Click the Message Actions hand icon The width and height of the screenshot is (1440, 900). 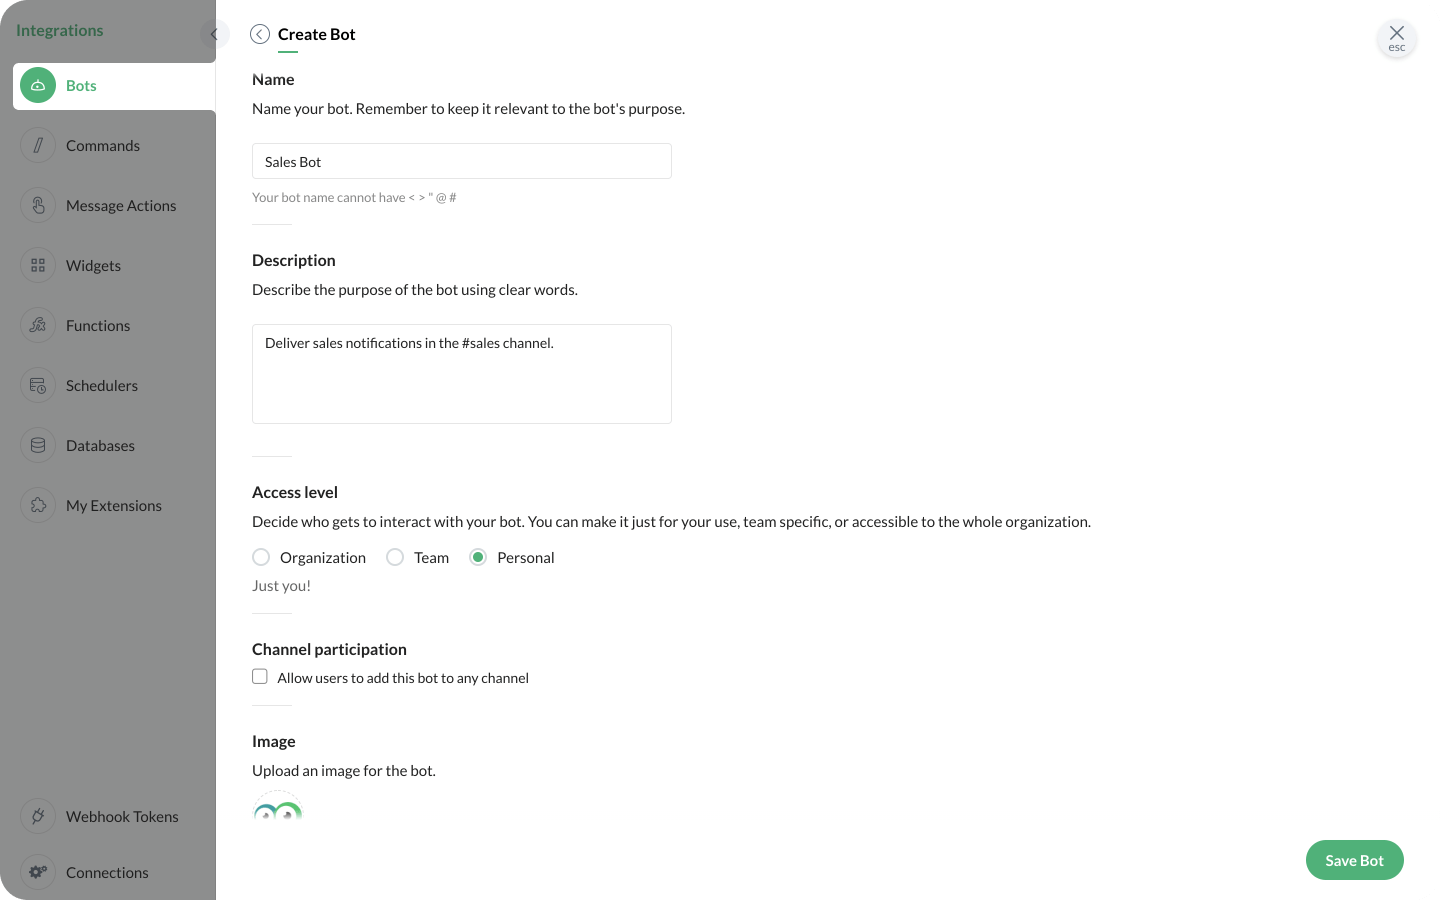point(38,206)
